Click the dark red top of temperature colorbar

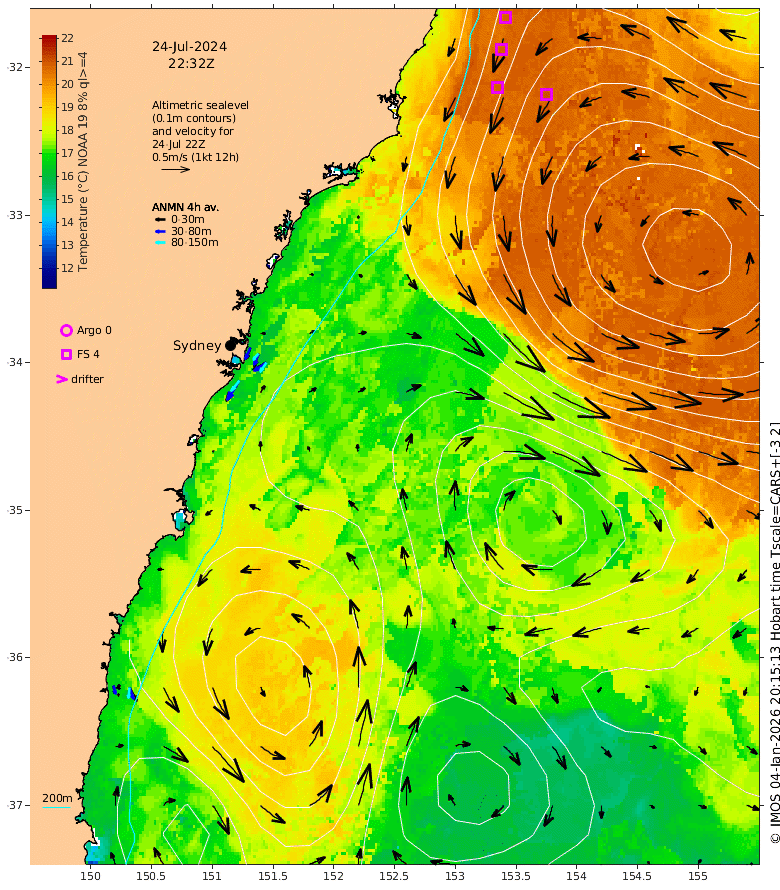coord(49,40)
